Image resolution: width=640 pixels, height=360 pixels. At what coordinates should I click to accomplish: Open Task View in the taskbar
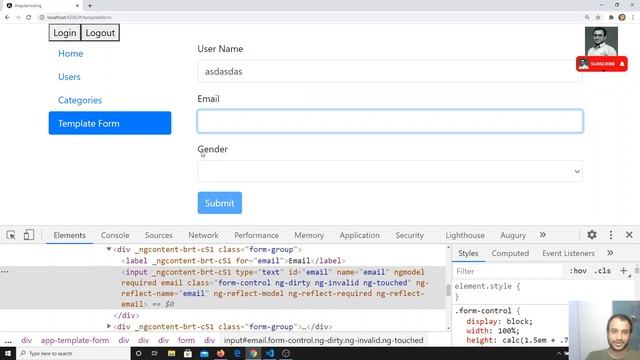[x=155, y=353]
